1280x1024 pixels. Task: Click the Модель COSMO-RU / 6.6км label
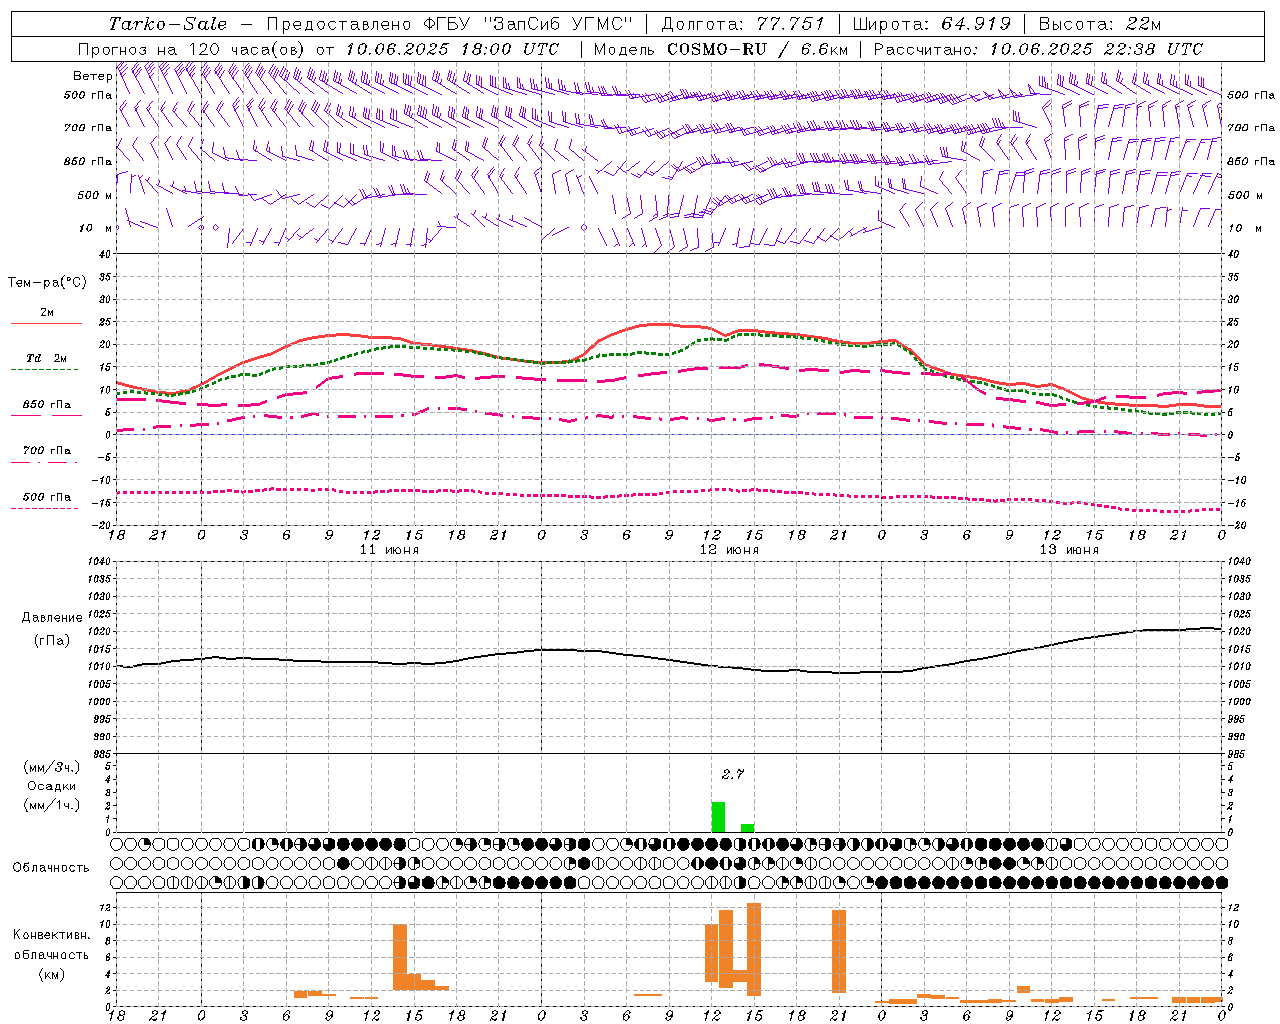coord(720,49)
